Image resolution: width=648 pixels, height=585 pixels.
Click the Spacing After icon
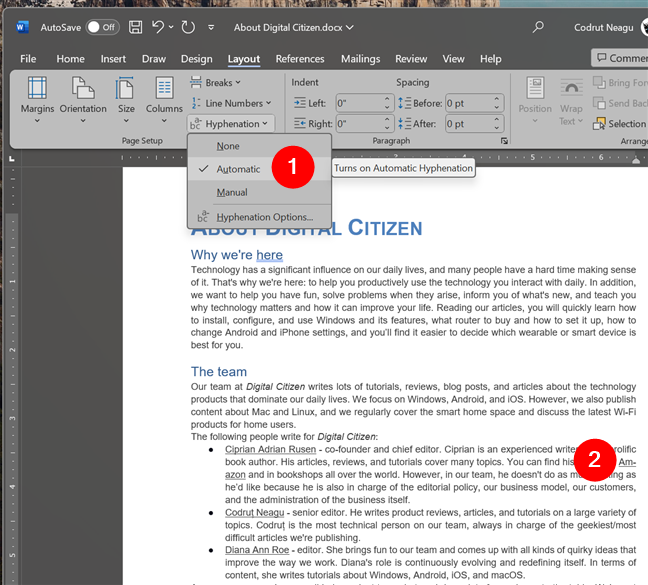[405, 124]
